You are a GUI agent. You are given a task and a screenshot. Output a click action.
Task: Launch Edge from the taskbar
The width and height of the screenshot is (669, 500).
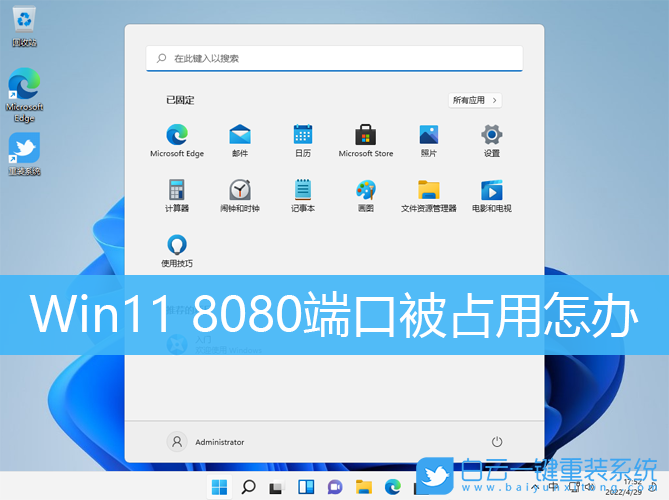coord(393,487)
